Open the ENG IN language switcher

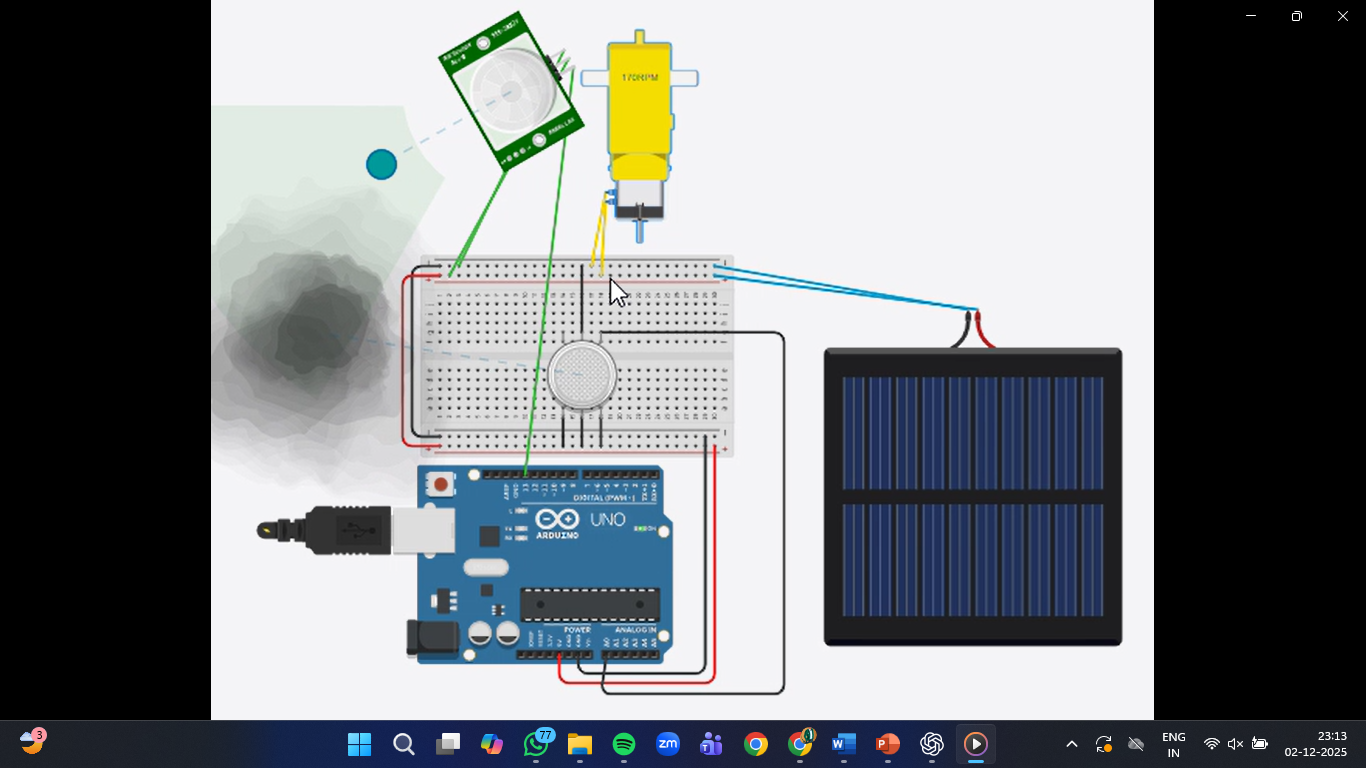click(1173, 745)
